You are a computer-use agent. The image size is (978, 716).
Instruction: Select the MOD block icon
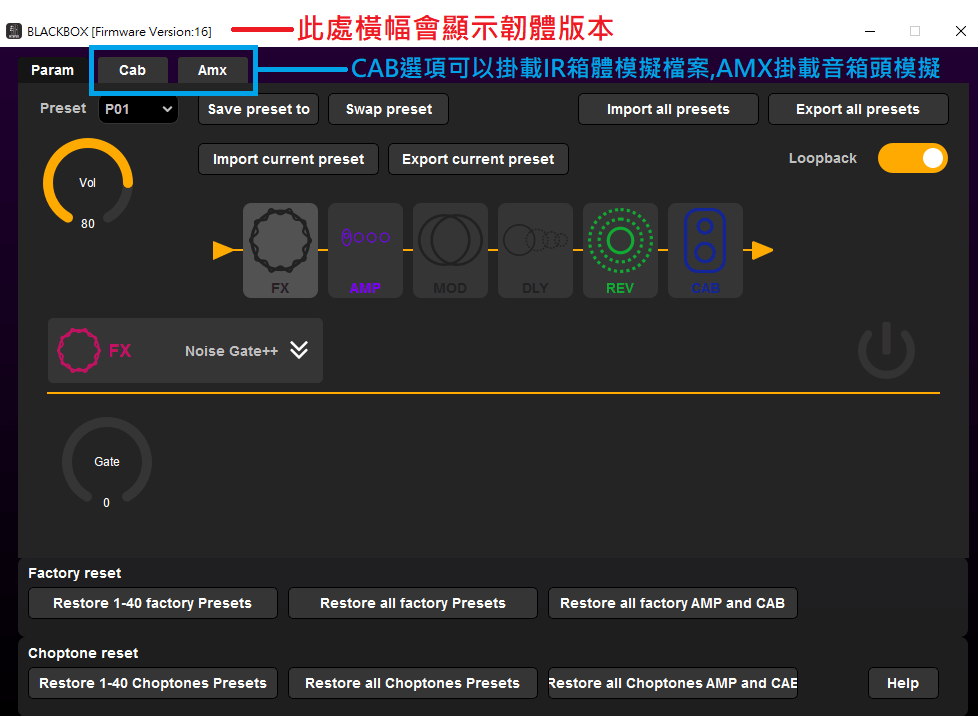point(450,250)
